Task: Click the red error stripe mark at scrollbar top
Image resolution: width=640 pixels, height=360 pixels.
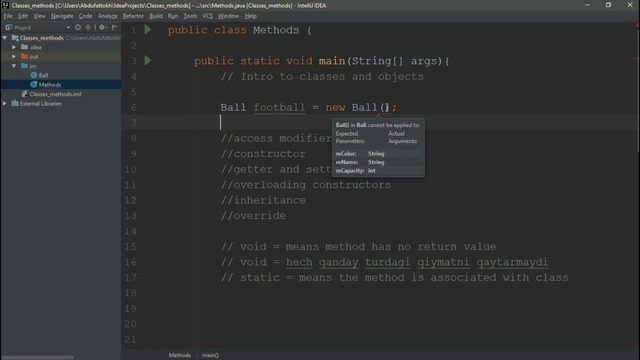Action: tap(638, 25)
